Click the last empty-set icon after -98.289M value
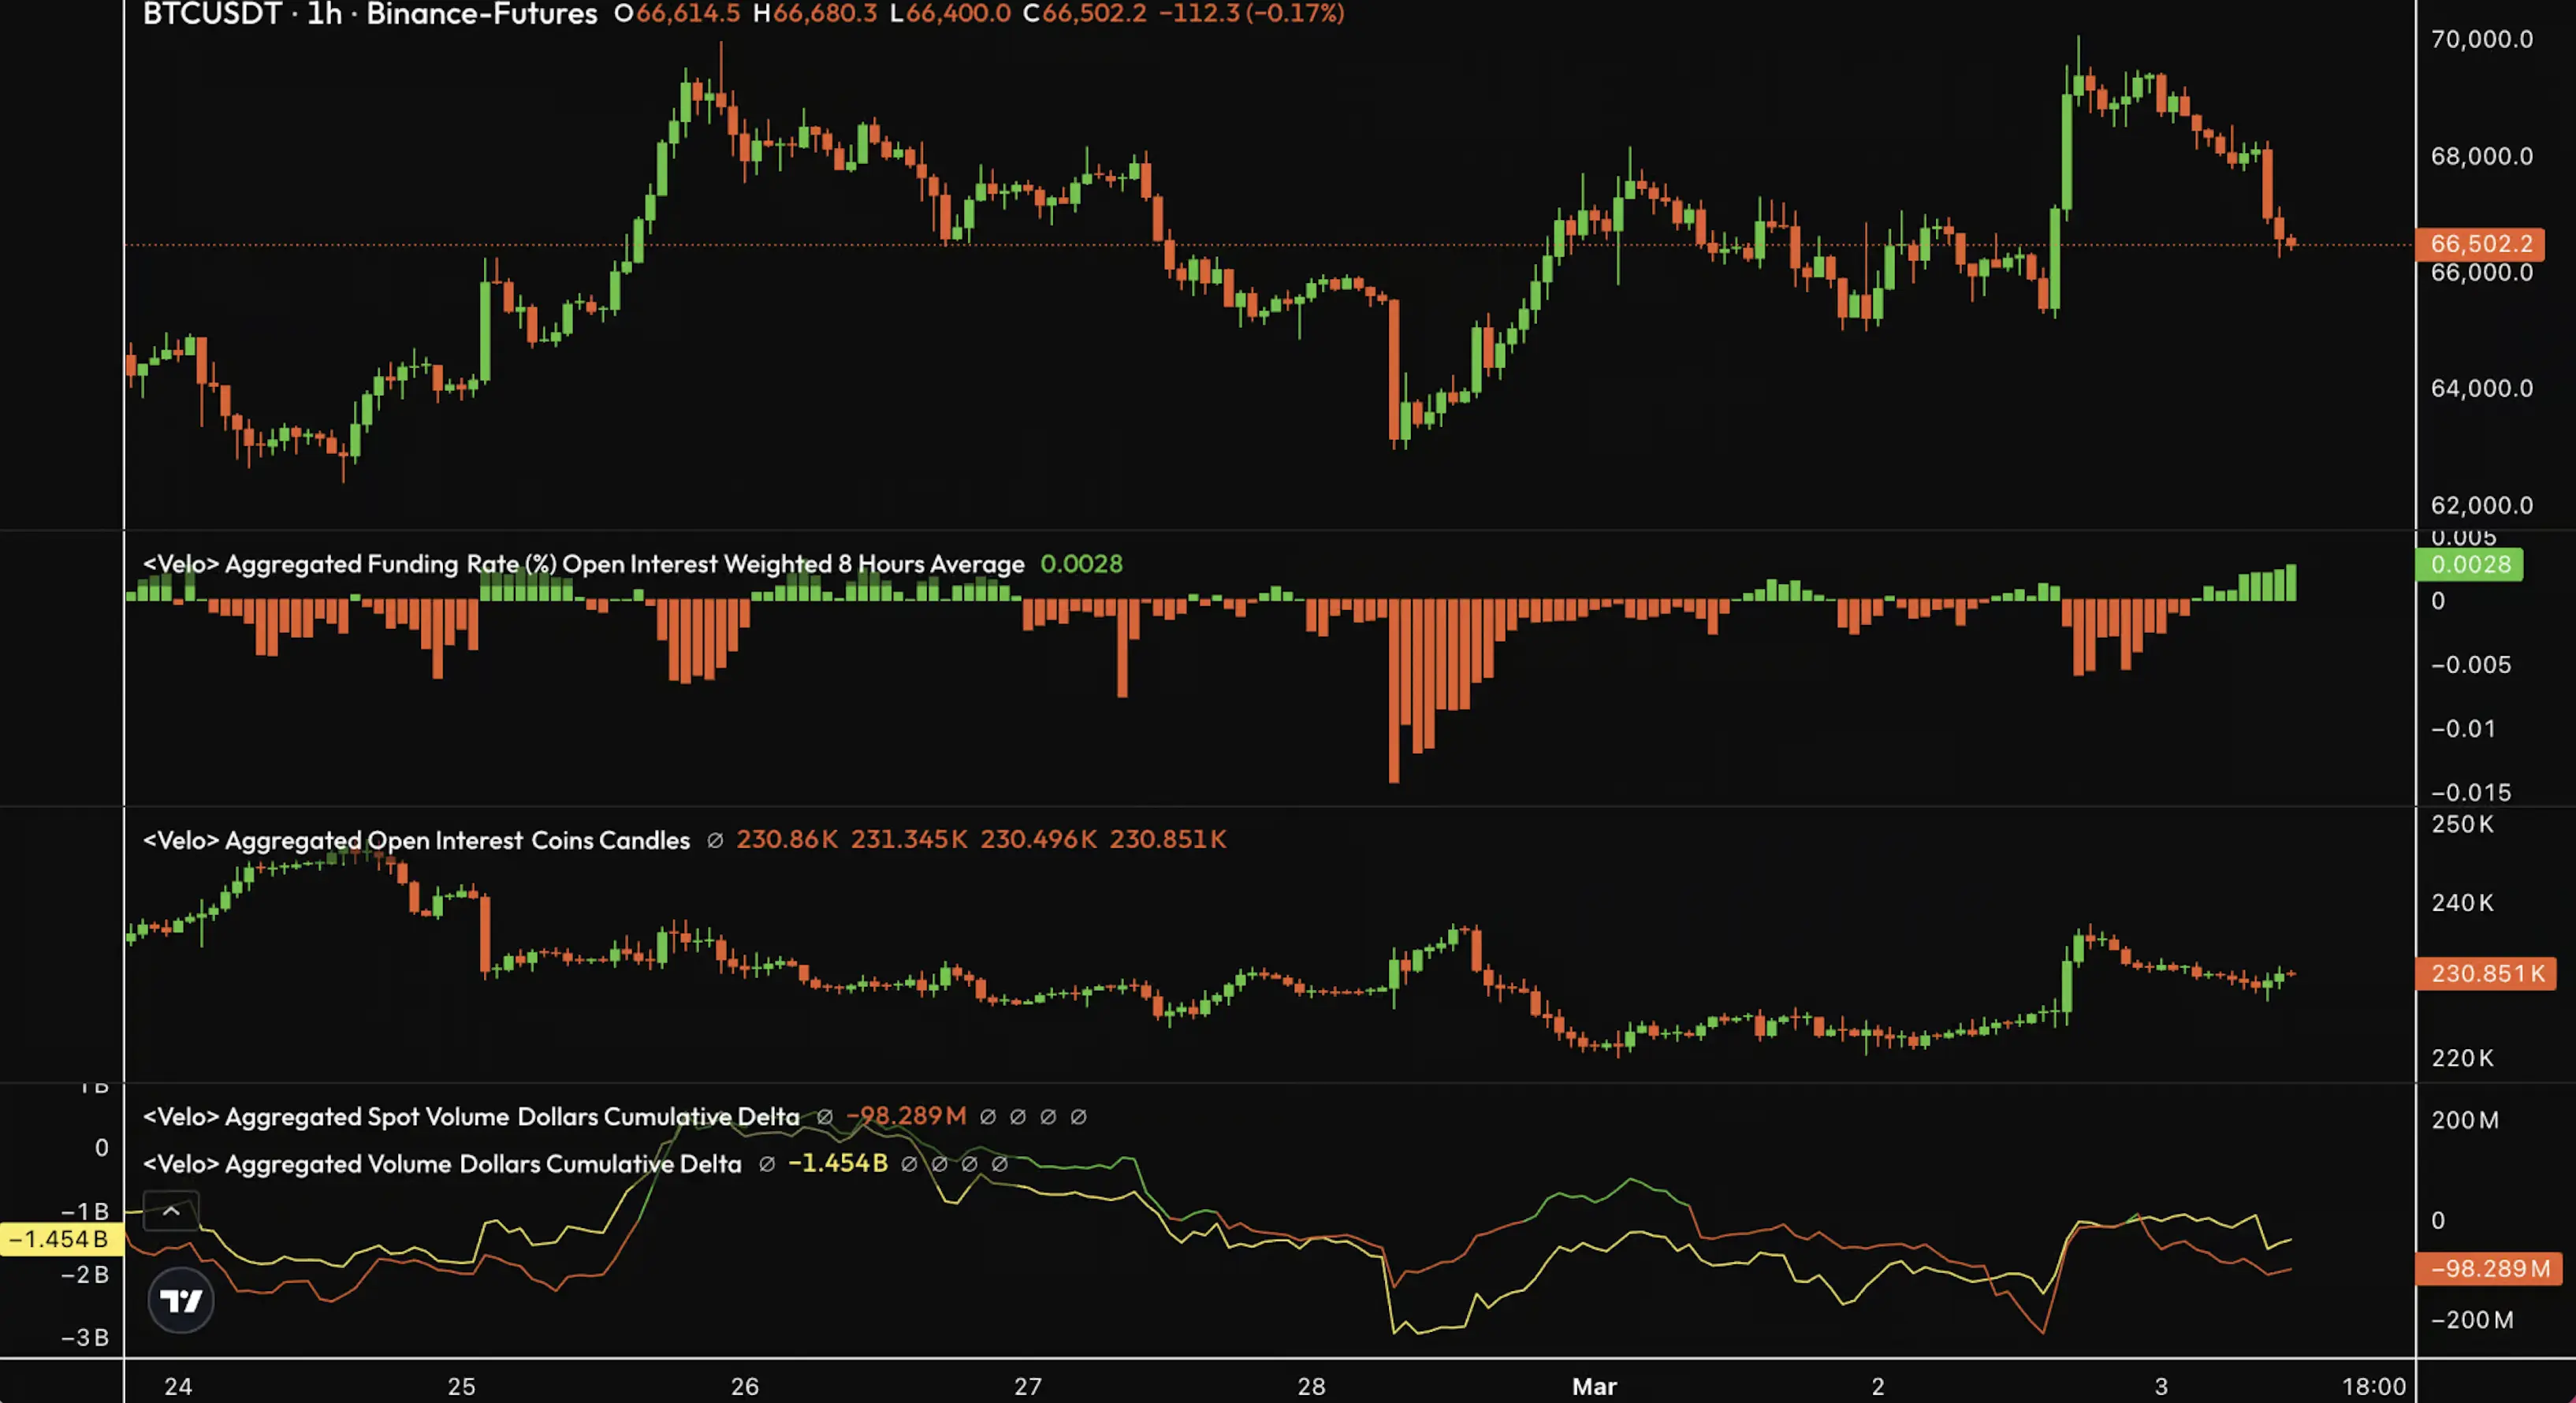Image resolution: width=2576 pixels, height=1403 pixels. click(1080, 1117)
